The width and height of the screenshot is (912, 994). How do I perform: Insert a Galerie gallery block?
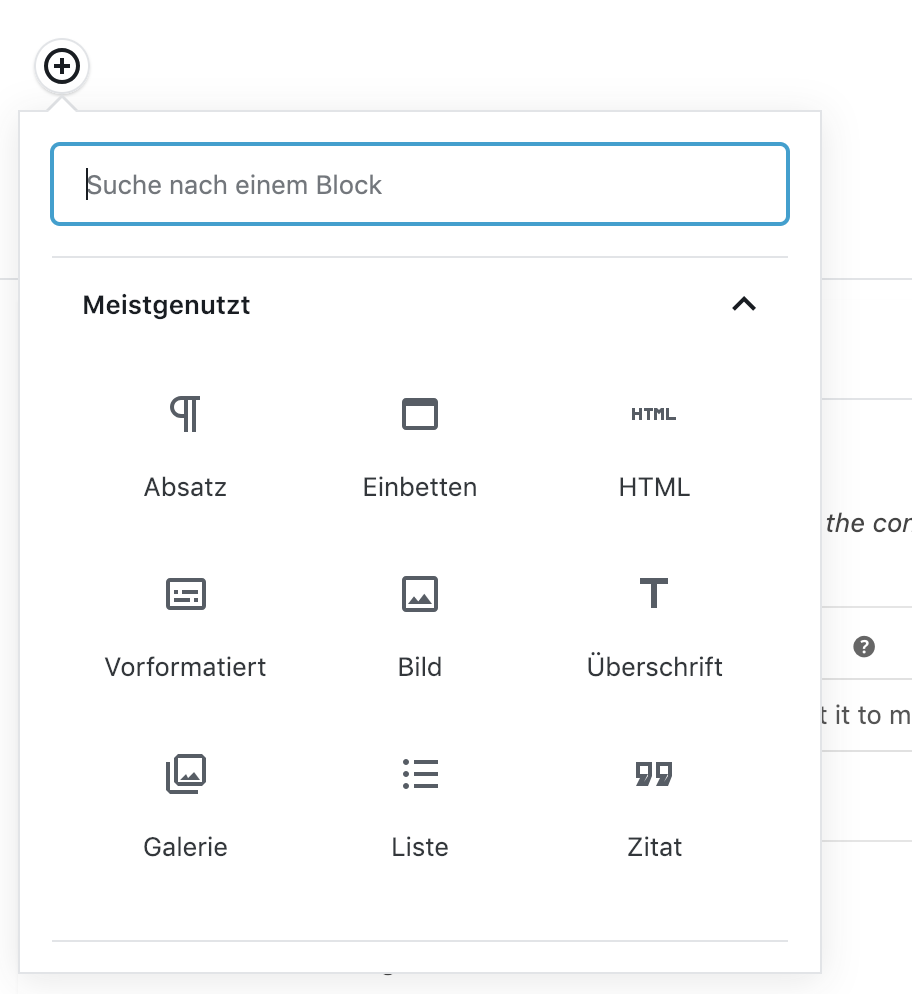(x=185, y=806)
